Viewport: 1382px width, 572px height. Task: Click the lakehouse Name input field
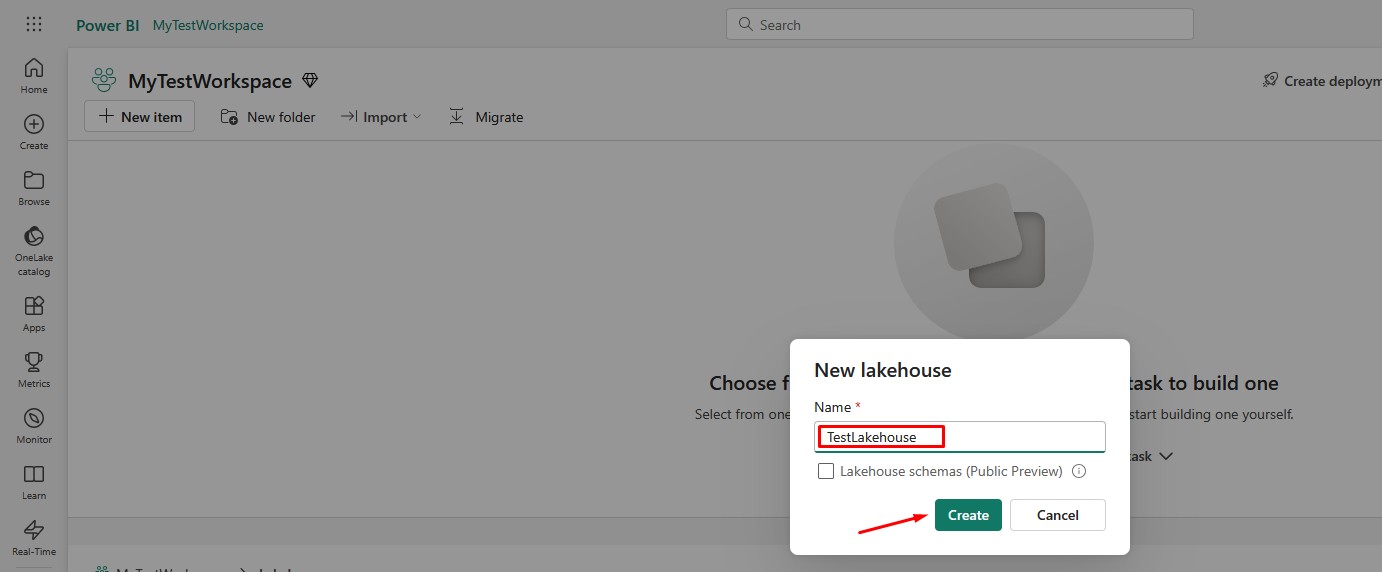tap(960, 437)
